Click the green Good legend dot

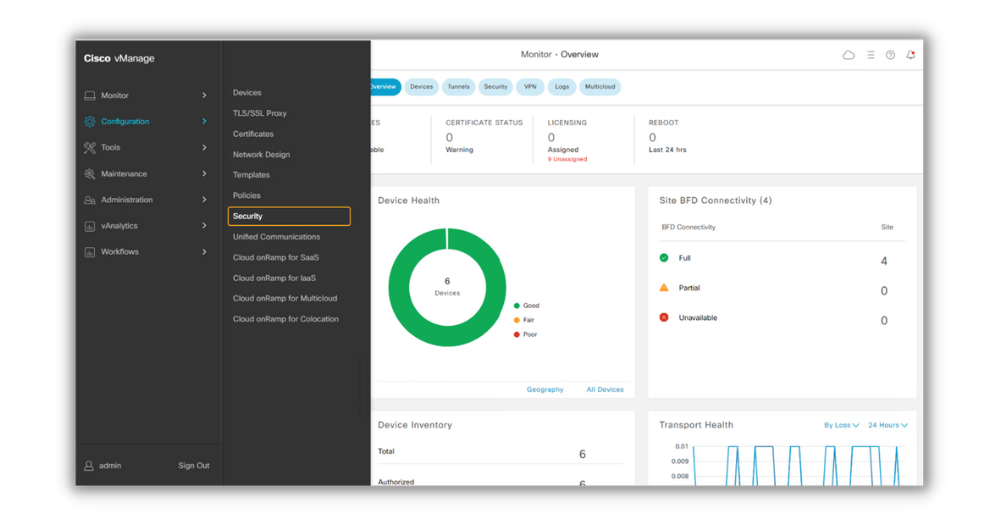517,306
